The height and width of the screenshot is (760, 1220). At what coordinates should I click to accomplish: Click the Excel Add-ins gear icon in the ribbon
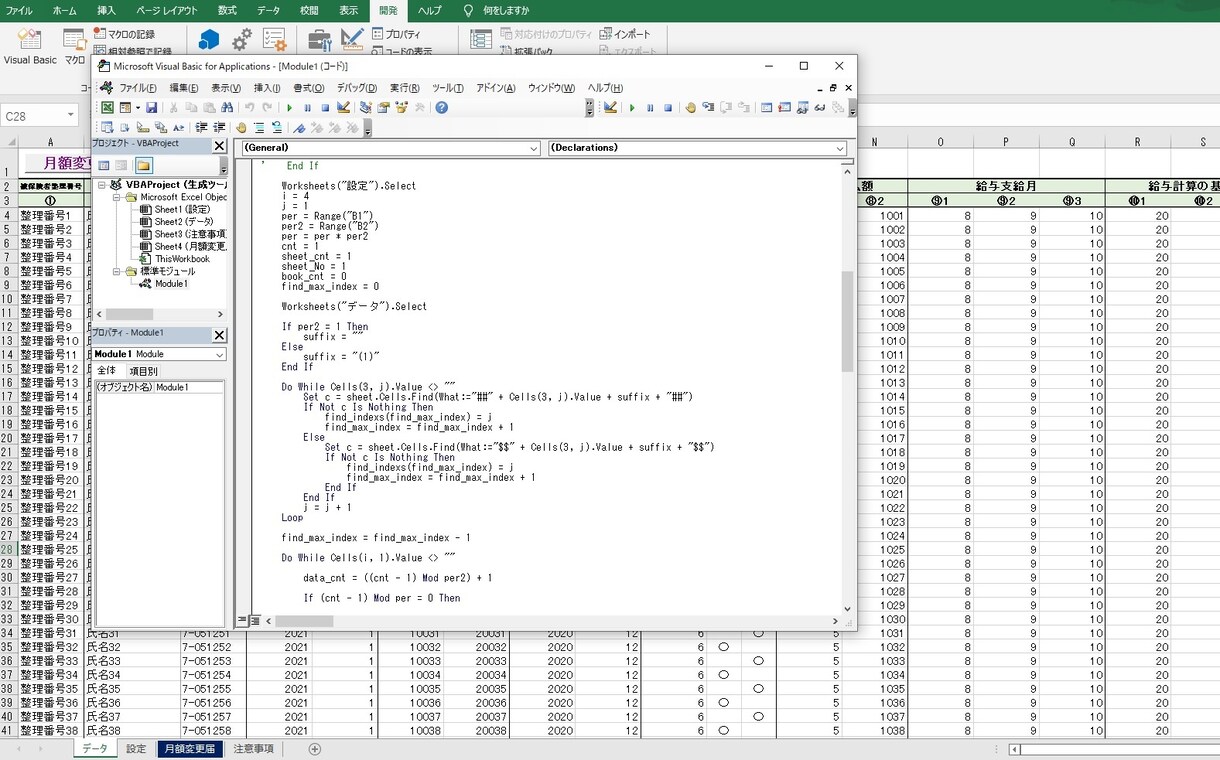click(242, 40)
